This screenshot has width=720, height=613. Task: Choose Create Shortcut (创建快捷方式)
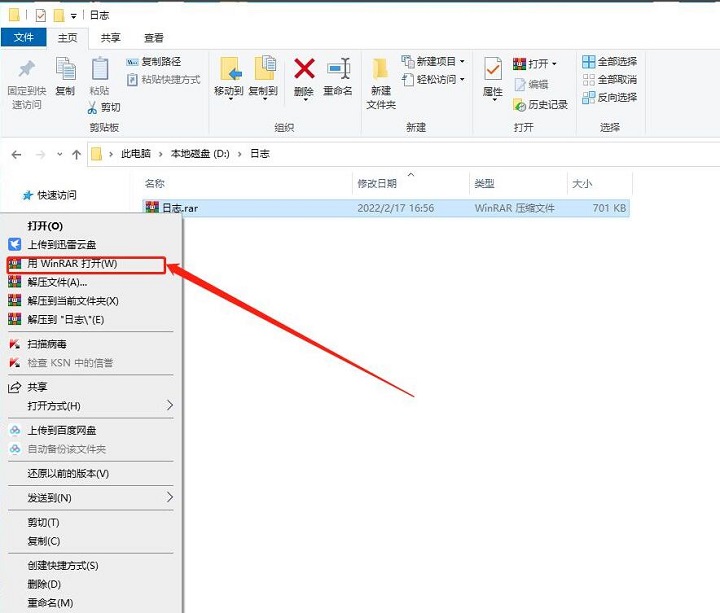[x=91, y=566]
